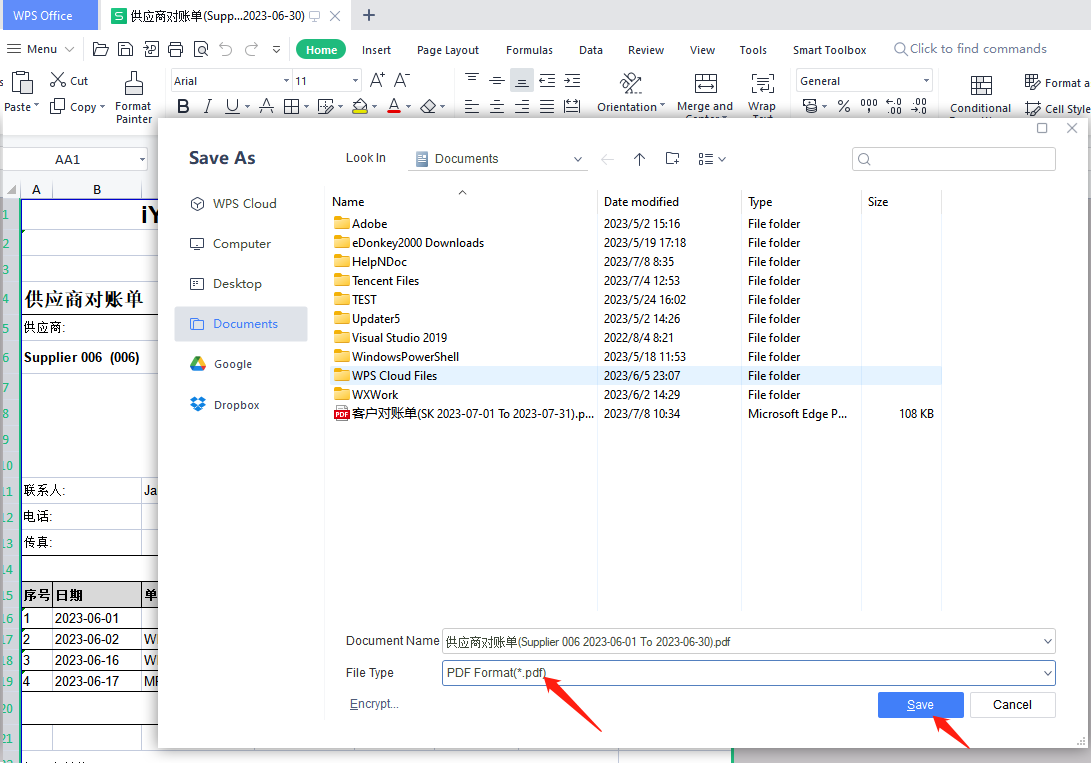Toggle Bold formatting
The width and height of the screenshot is (1091, 763).
[x=183, y=107]
